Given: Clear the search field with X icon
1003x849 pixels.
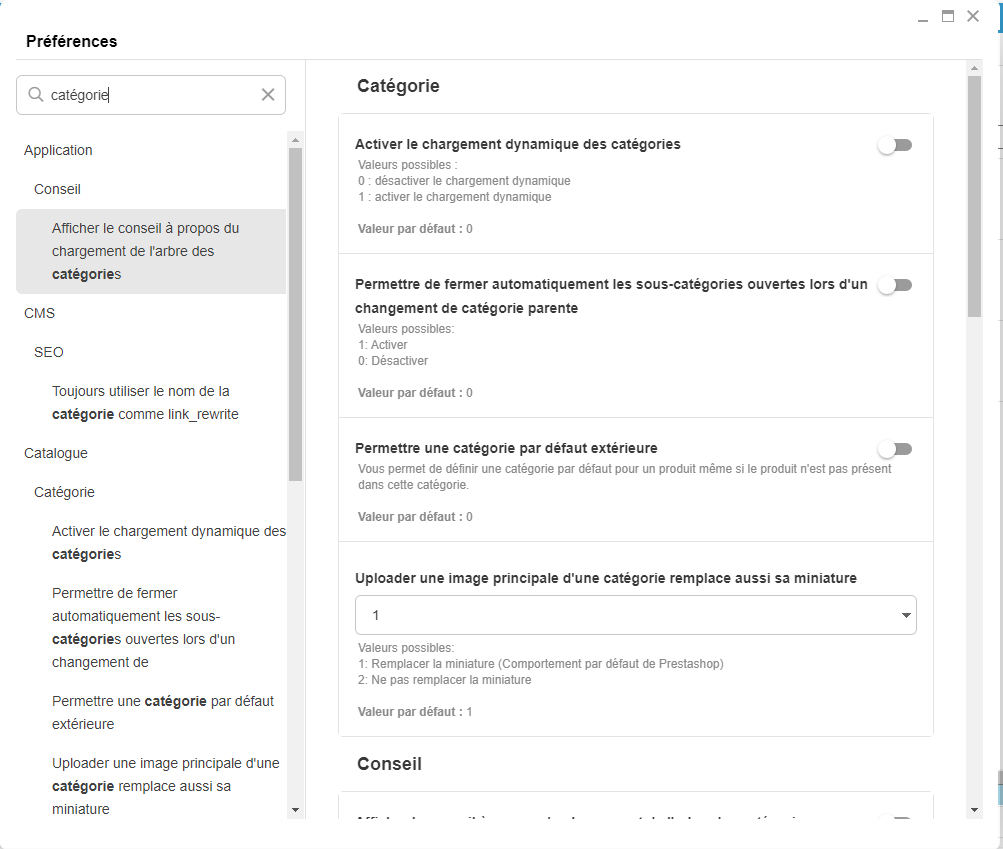Looking at the screenshot, I should [x=268, y=95].
